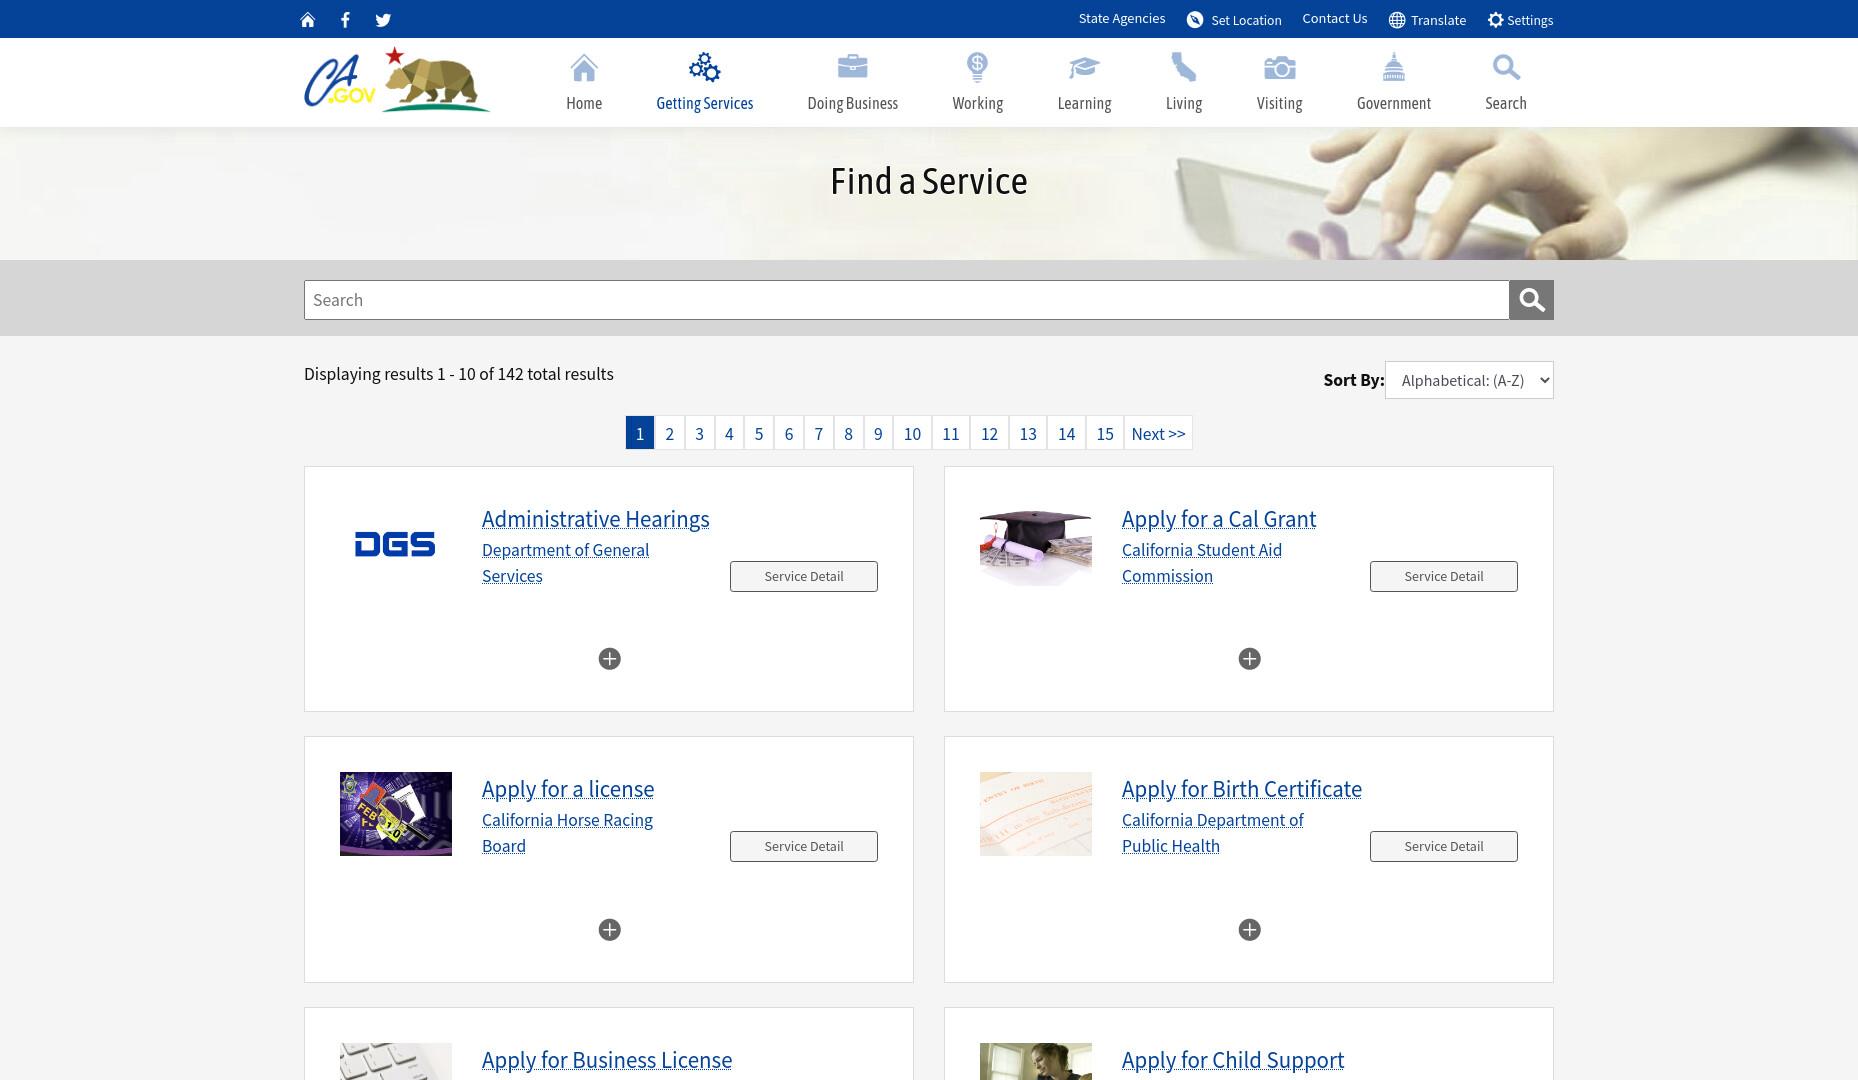Open Administrative Hearings link
The width and height of the screenshot is (1858, 1080).
click(596, 519)
